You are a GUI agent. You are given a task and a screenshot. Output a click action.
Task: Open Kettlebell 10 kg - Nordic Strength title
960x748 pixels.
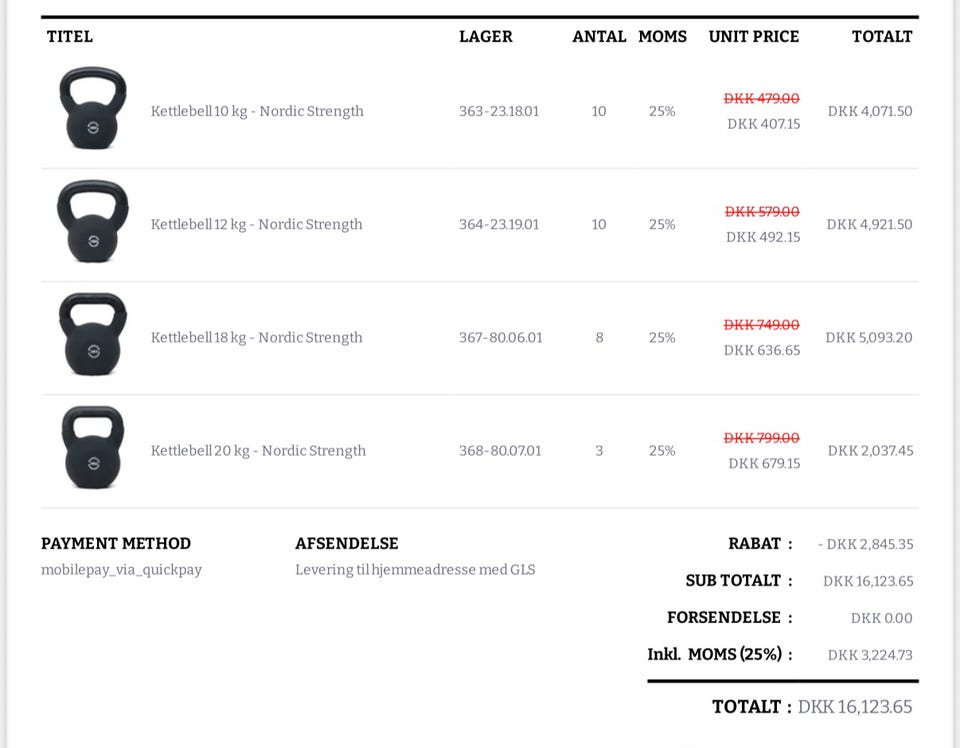click(x=257, y=111)
